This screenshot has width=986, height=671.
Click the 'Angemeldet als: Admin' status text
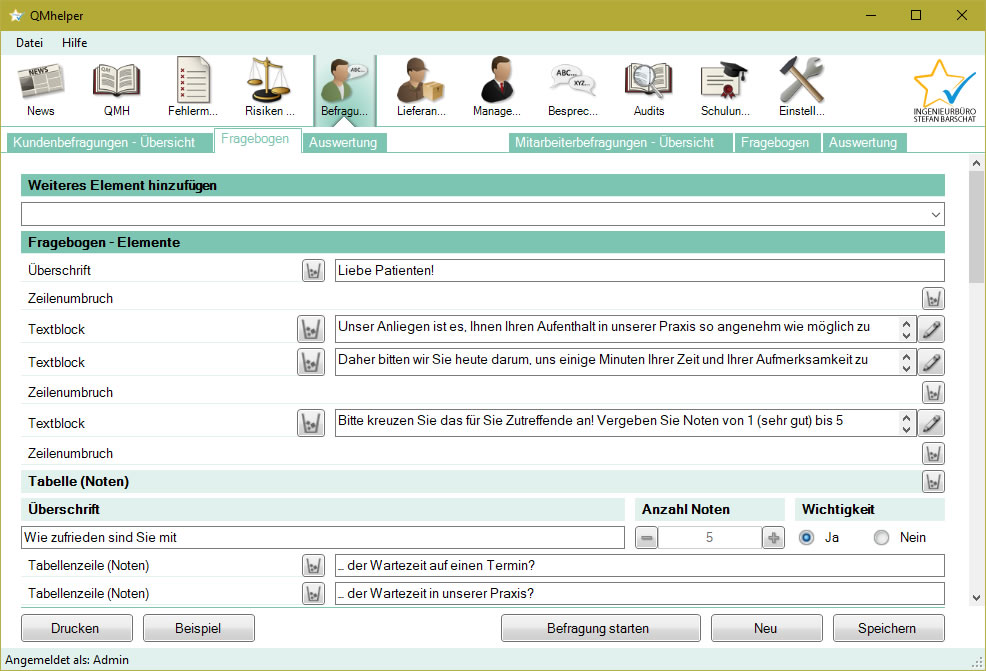point(67,660)
